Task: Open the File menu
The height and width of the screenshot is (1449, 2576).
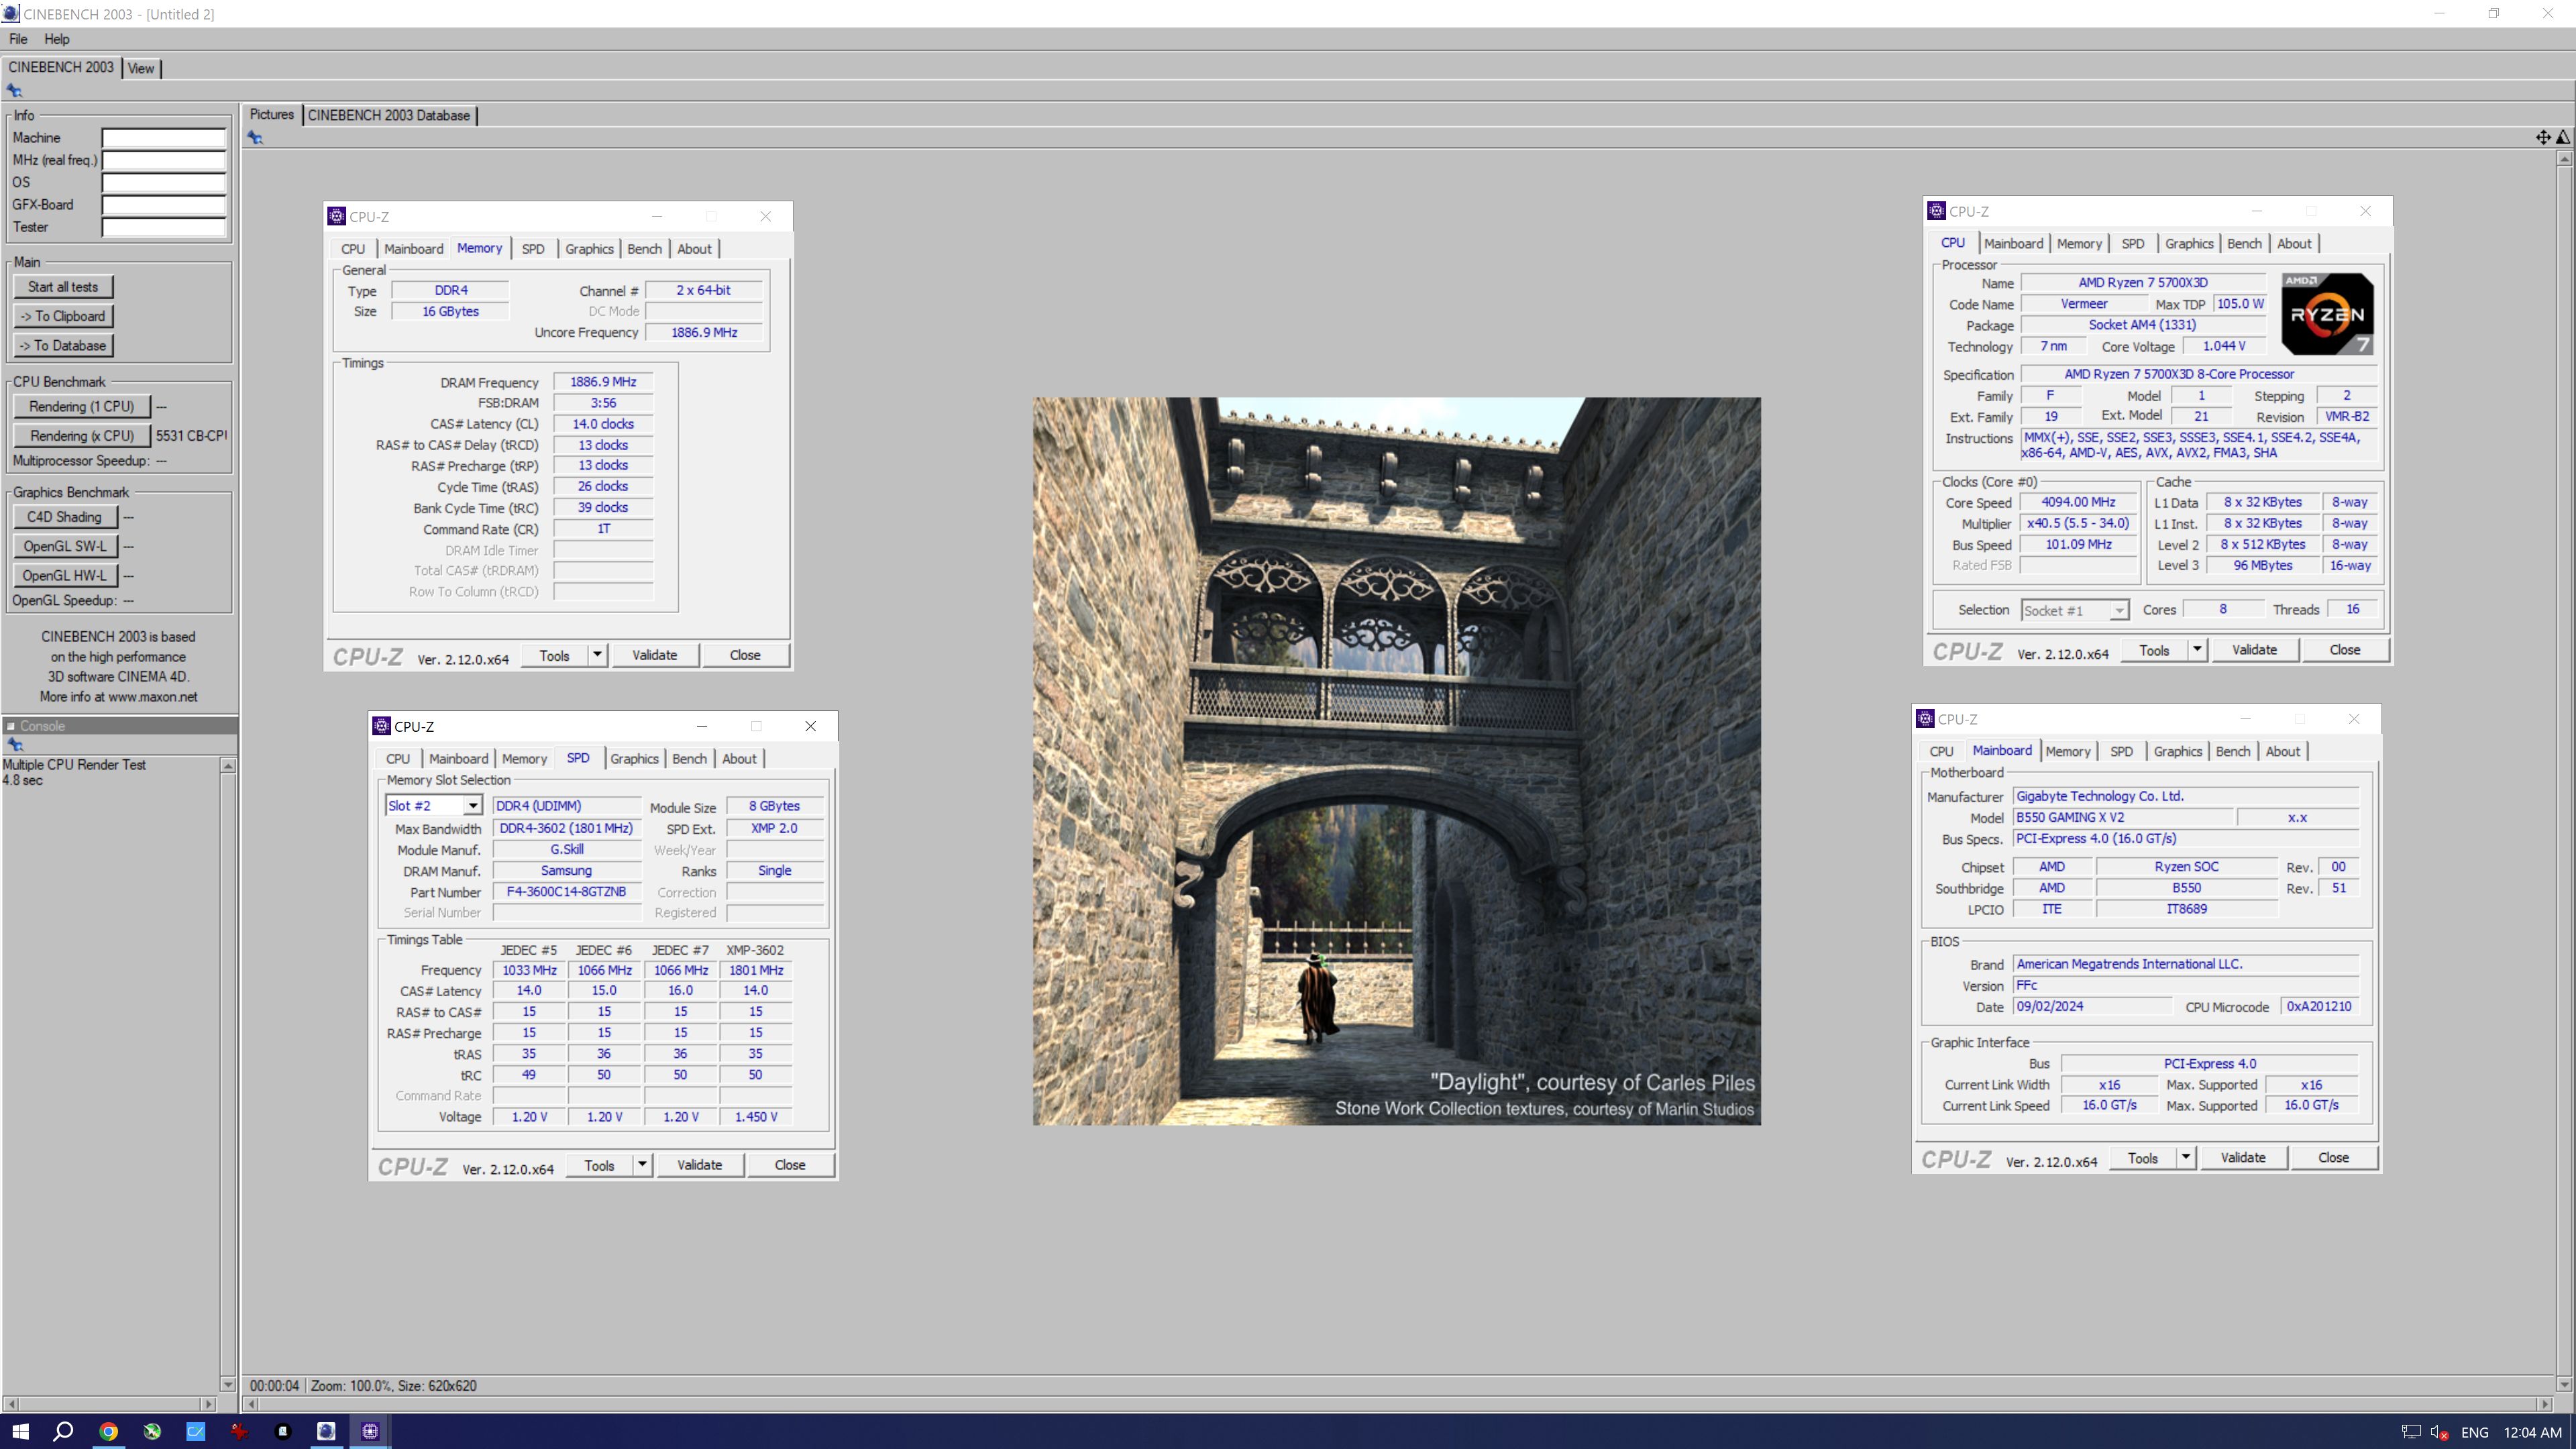Action: pos(18,39)
